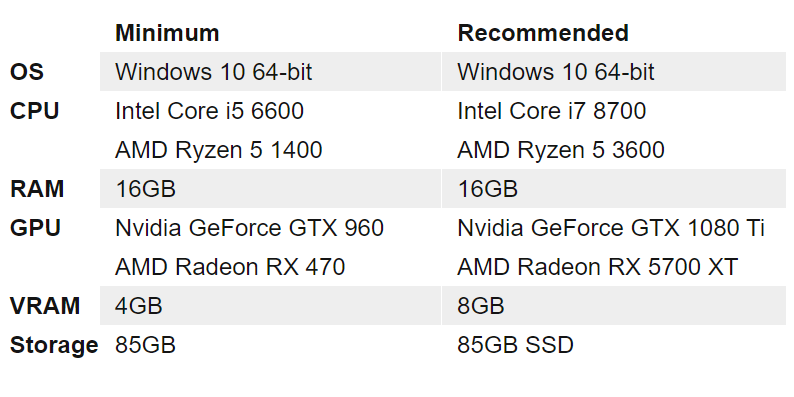Click the 85GB minimum storage value
Screen dimensions: 794x397
click(x=145, y=345)
